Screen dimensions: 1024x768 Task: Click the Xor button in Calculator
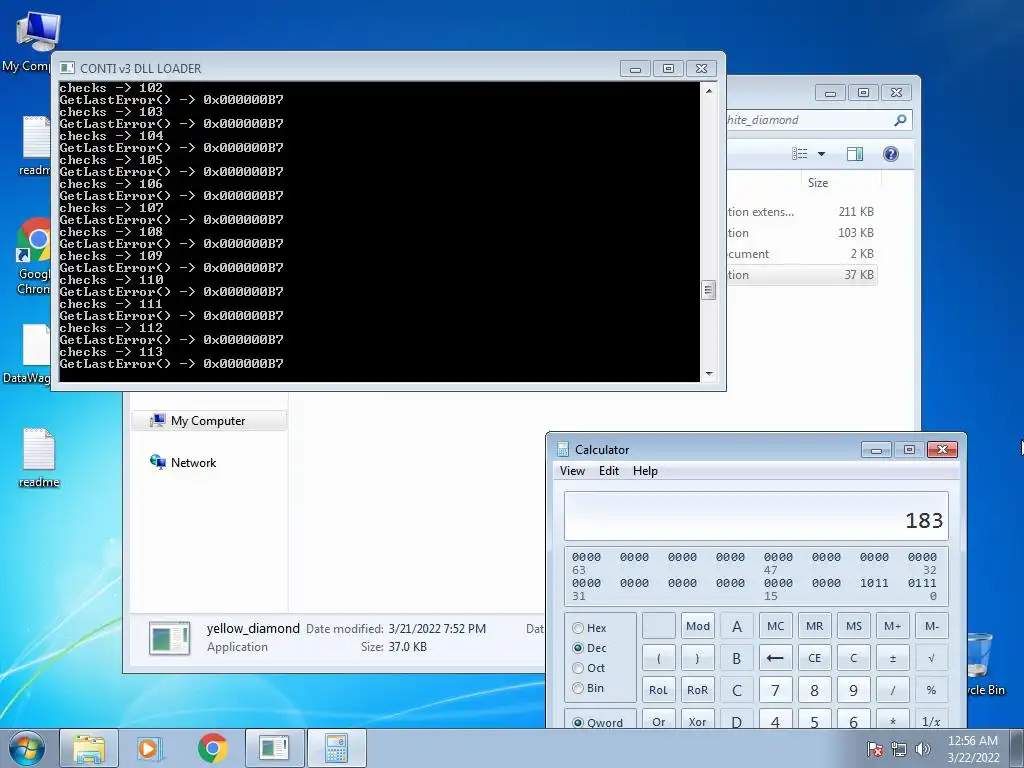pyautogui.click(x=697, y=720)
